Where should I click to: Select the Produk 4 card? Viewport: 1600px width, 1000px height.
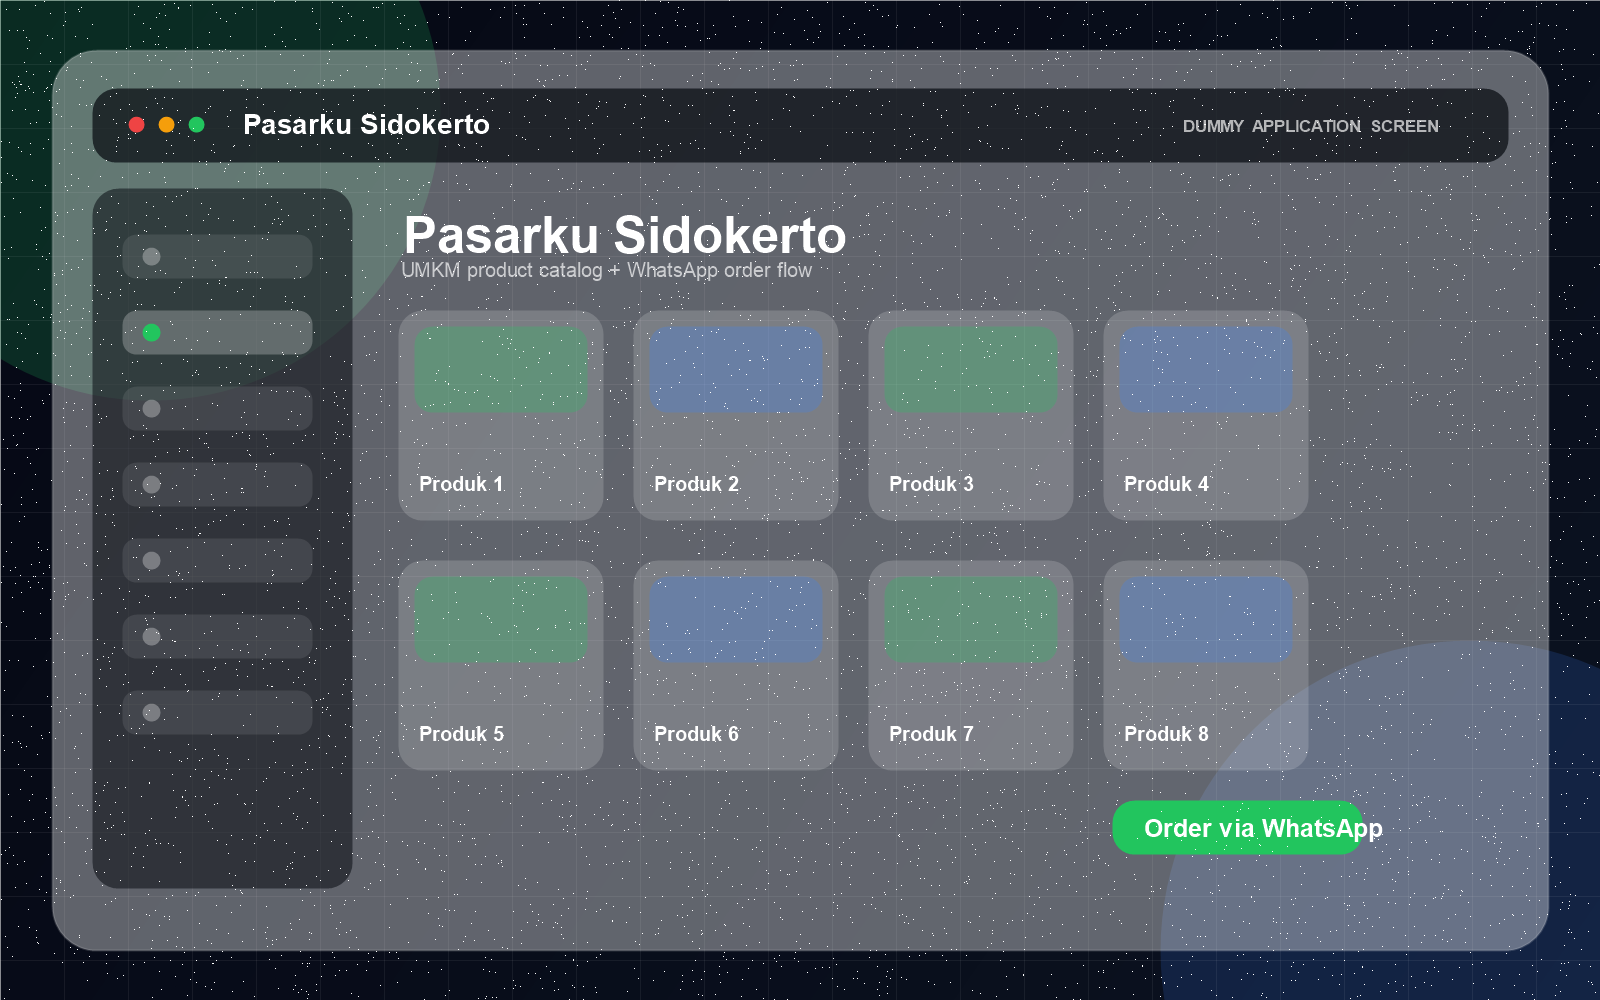(1206, 415)
